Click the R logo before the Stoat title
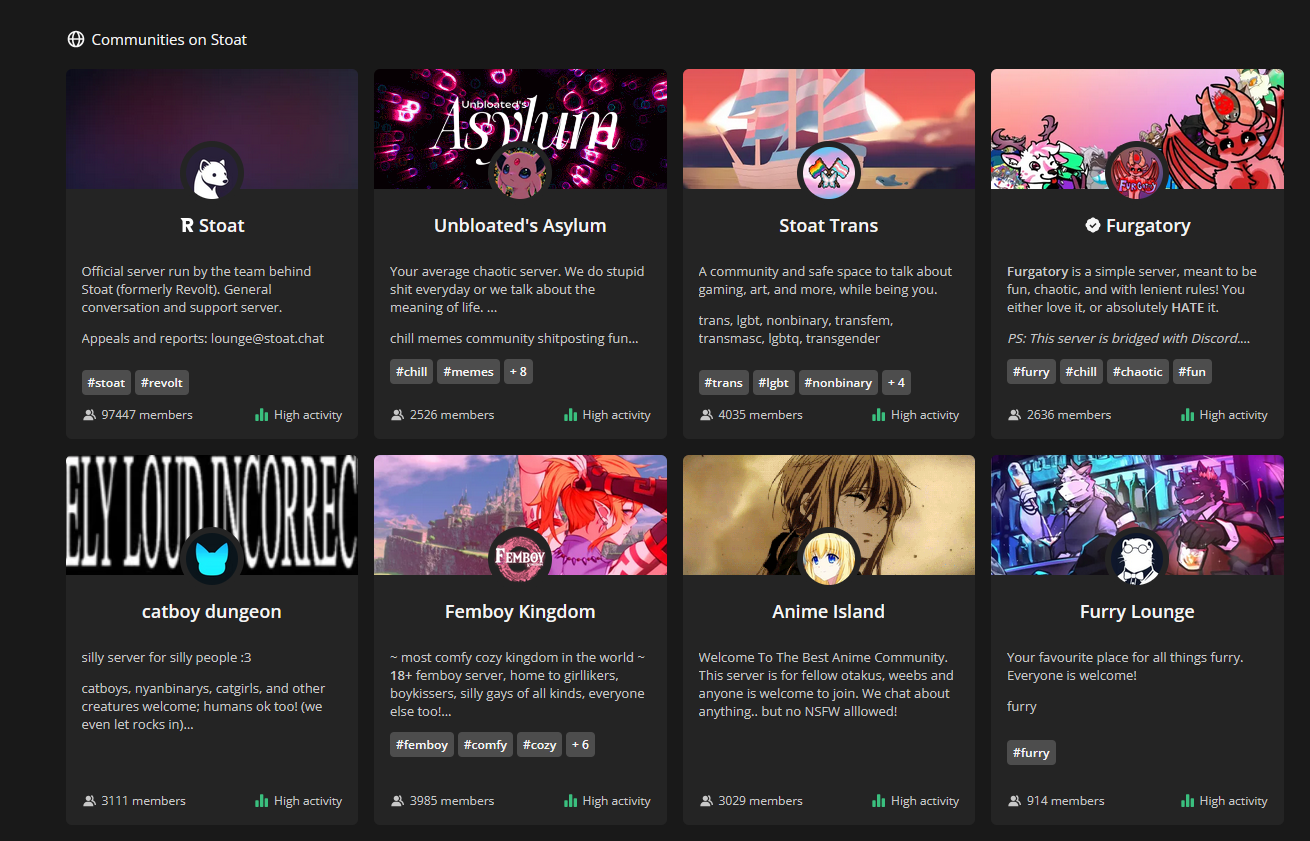The width and height of the screenshot is (1310, 841). pos(187,226)
